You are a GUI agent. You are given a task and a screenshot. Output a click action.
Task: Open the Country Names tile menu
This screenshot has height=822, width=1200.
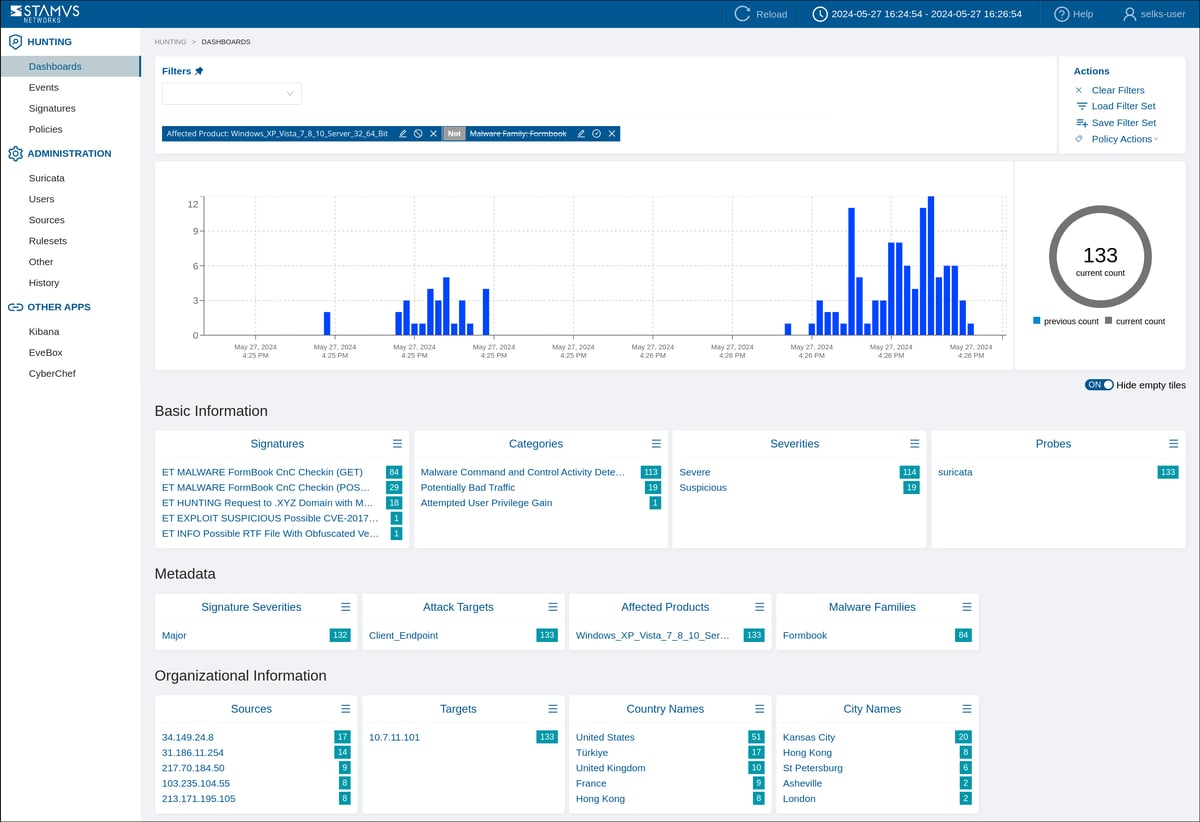(759, 708)
